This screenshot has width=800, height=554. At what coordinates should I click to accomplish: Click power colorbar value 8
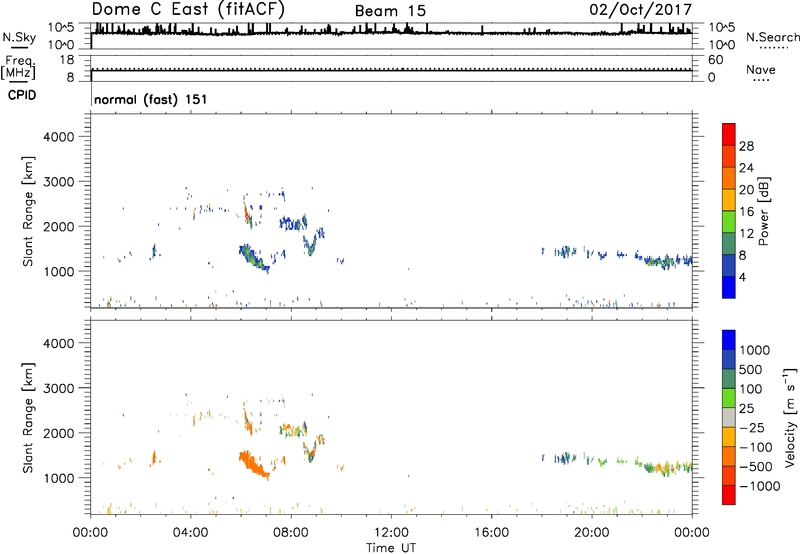pos(743,256)
